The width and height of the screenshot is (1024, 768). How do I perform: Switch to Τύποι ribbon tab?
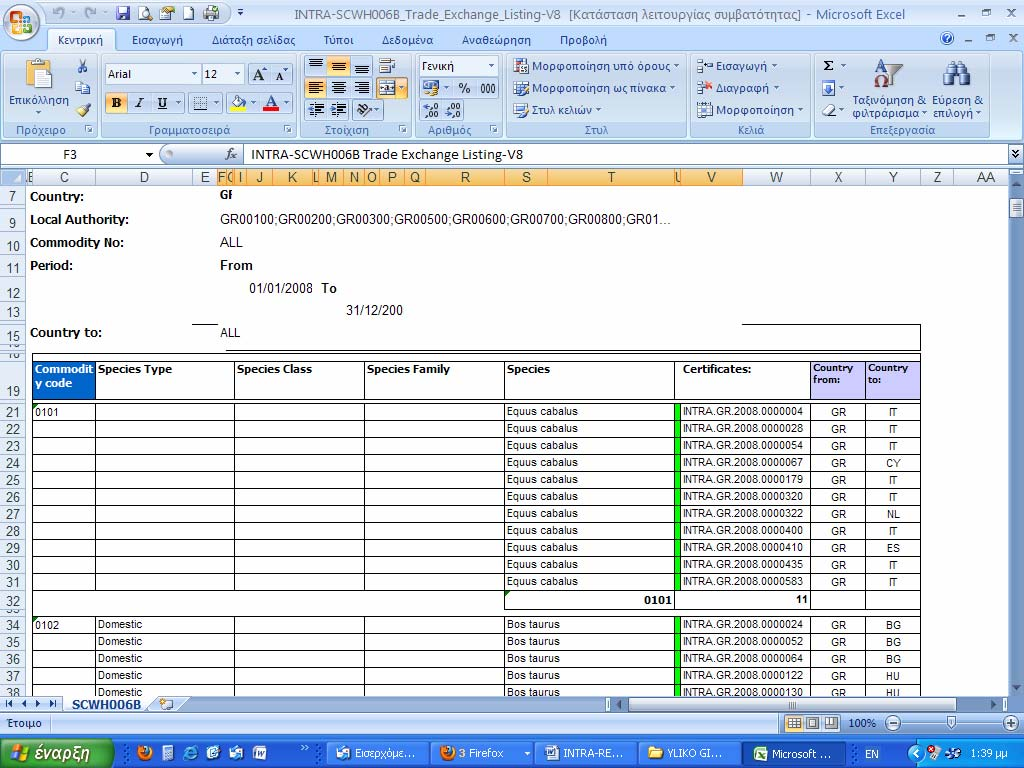338,40
